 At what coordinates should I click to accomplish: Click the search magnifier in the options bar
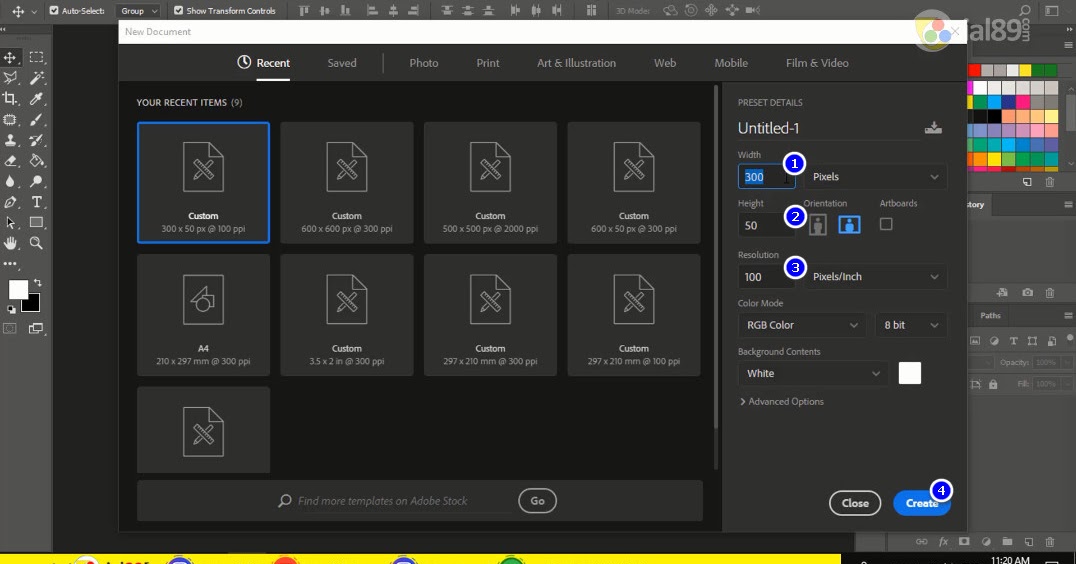point(1025,10)
